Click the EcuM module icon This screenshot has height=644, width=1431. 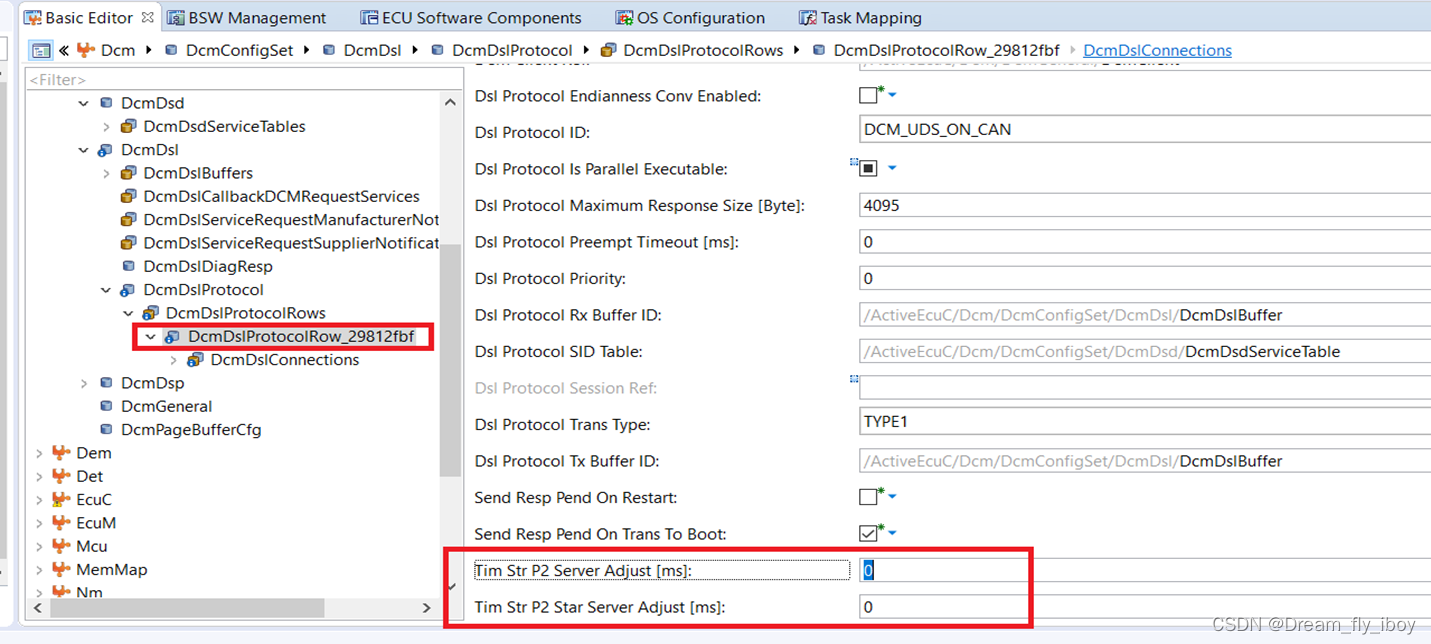point(60,522)
